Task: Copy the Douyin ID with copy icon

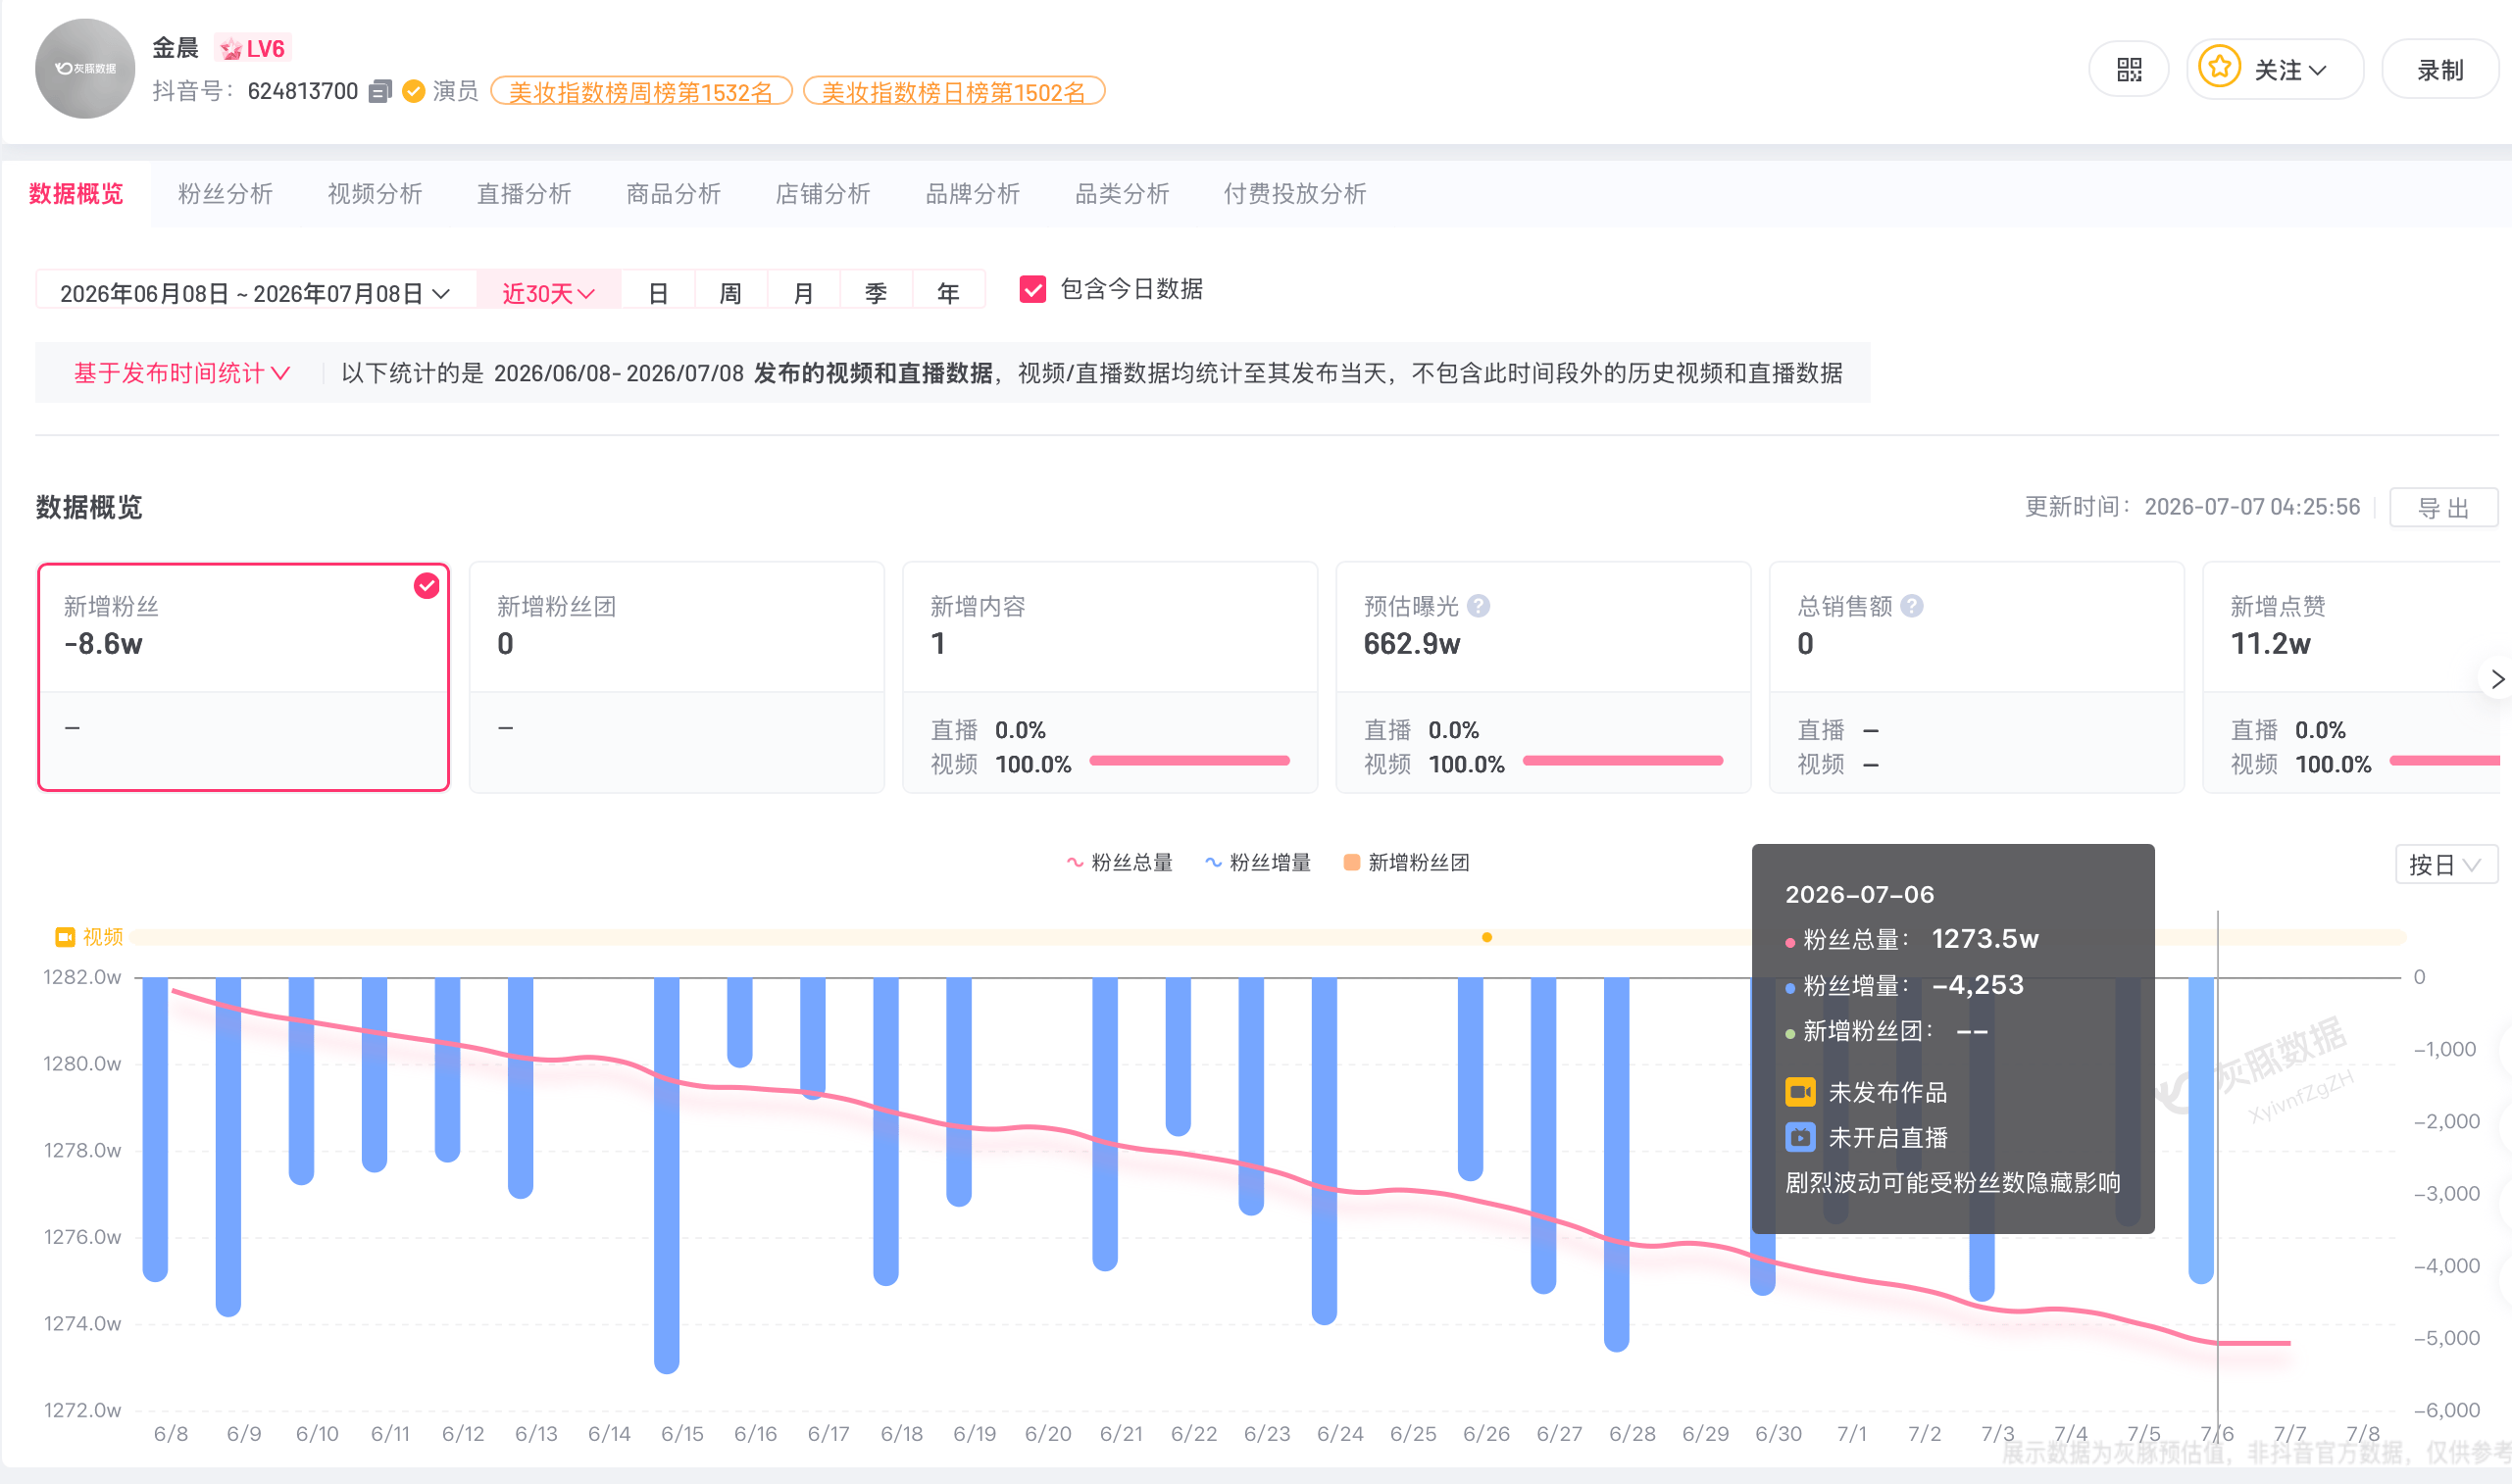Action: pyautogui.click(x=380, y=91)
